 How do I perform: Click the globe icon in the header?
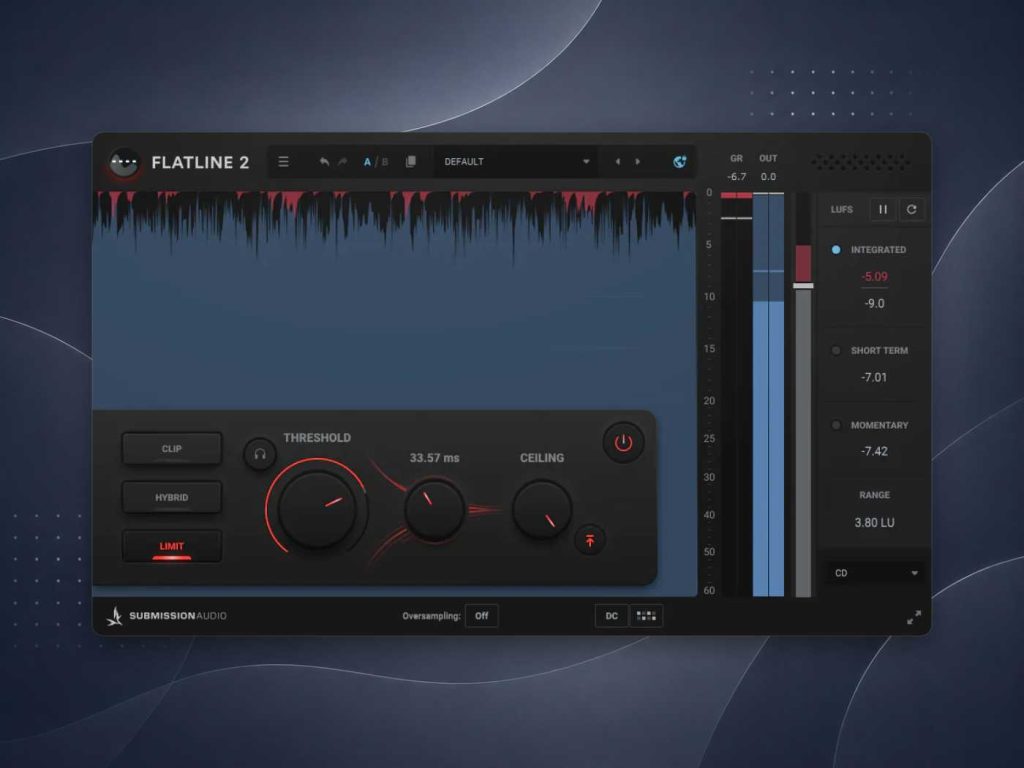(679, 161)
